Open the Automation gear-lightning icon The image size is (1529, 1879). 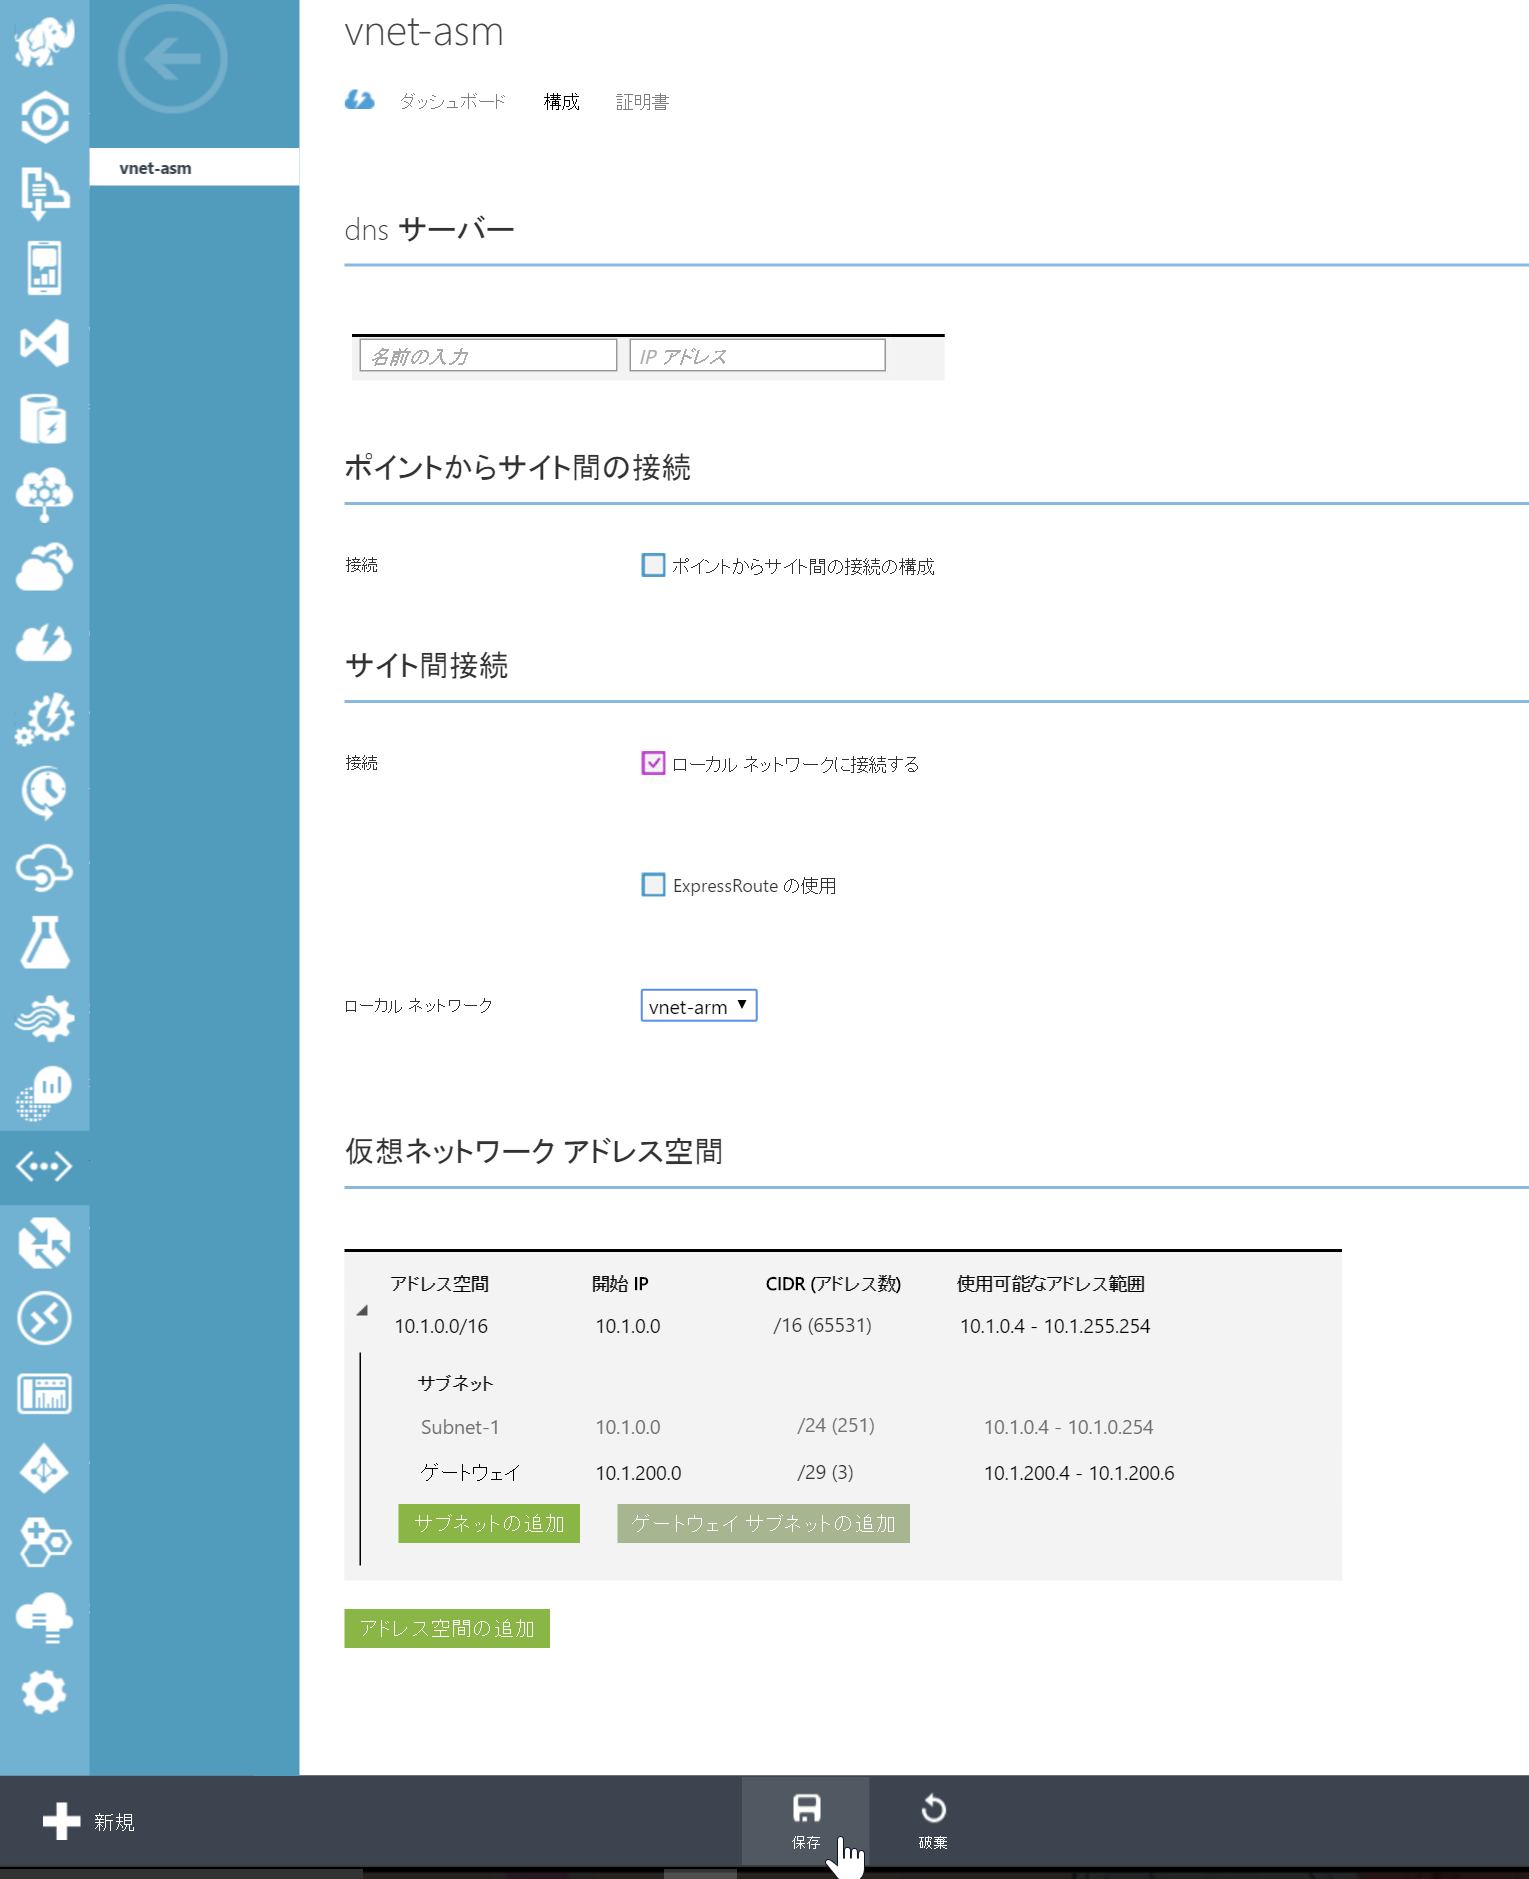[x=44, y=718]
